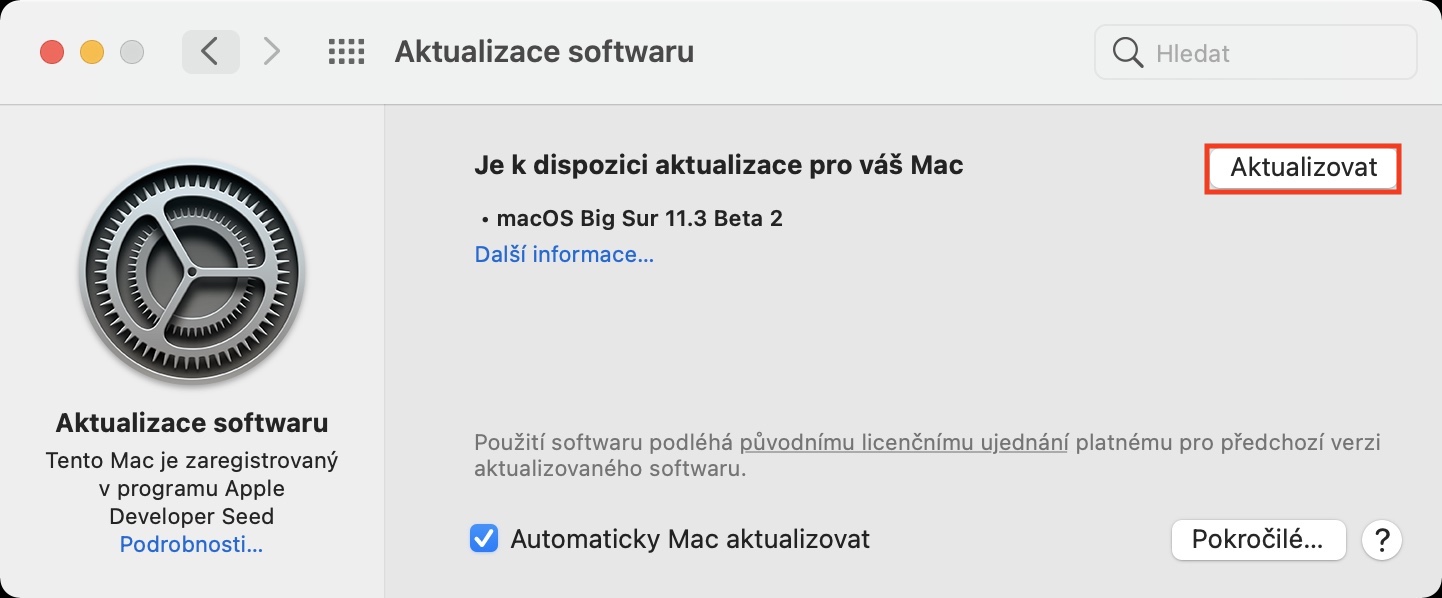Click the Aktualizace softwaru toolbar title

click(x=544, y=52)
